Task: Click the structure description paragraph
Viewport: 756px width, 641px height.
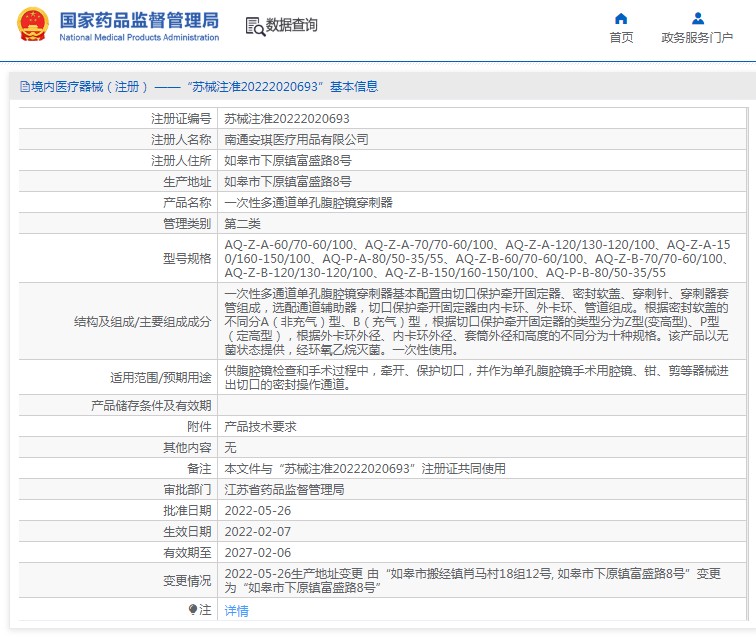Action: 476,322
